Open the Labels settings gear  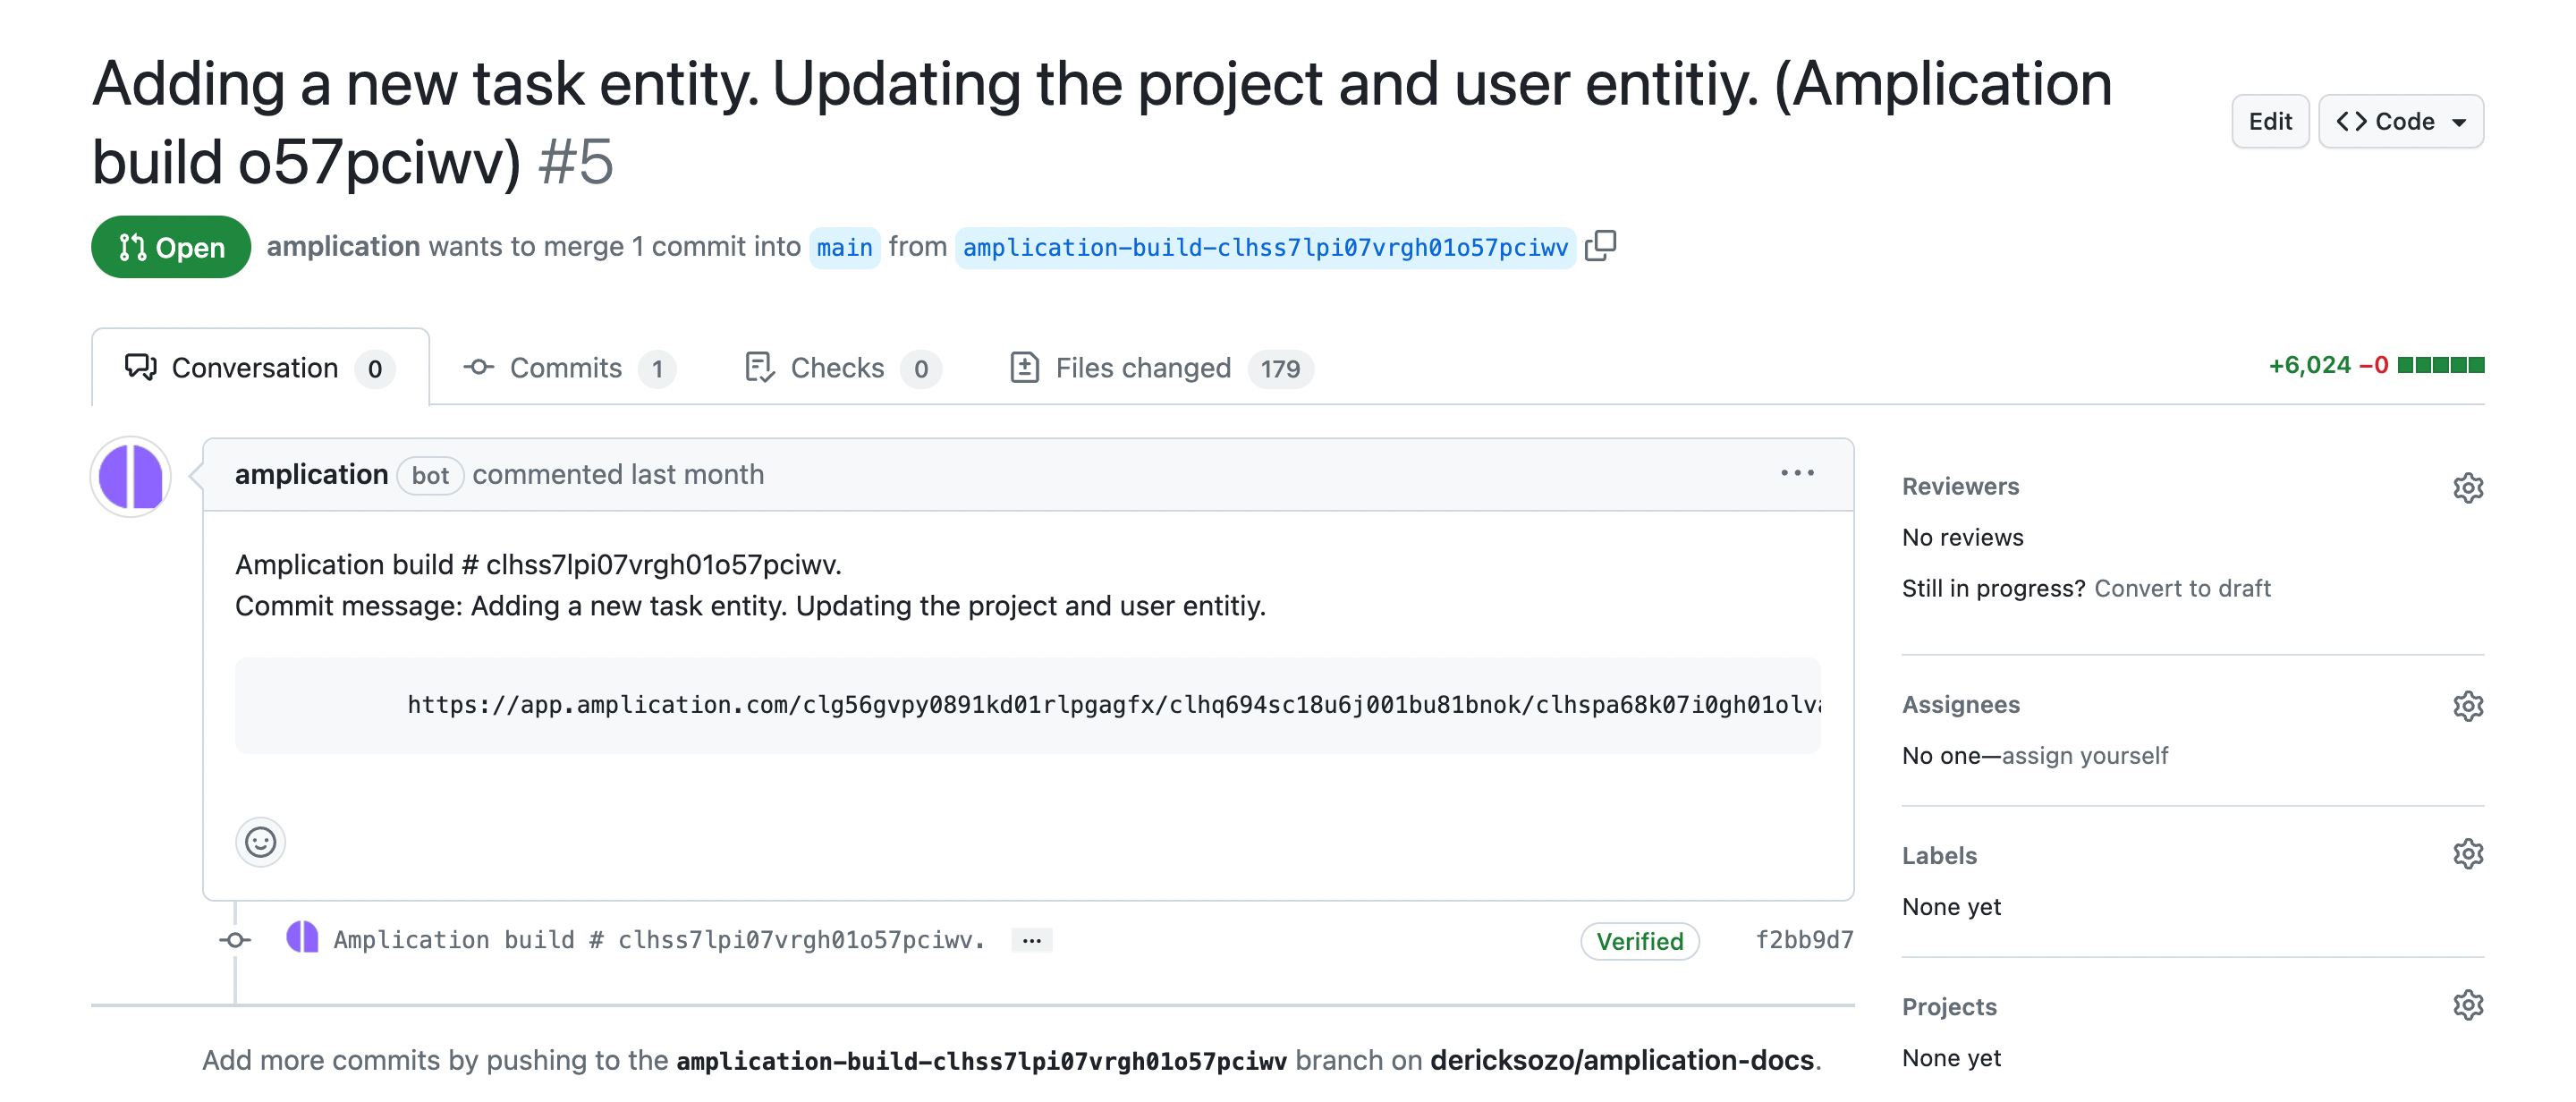(x=2467, y=854)
